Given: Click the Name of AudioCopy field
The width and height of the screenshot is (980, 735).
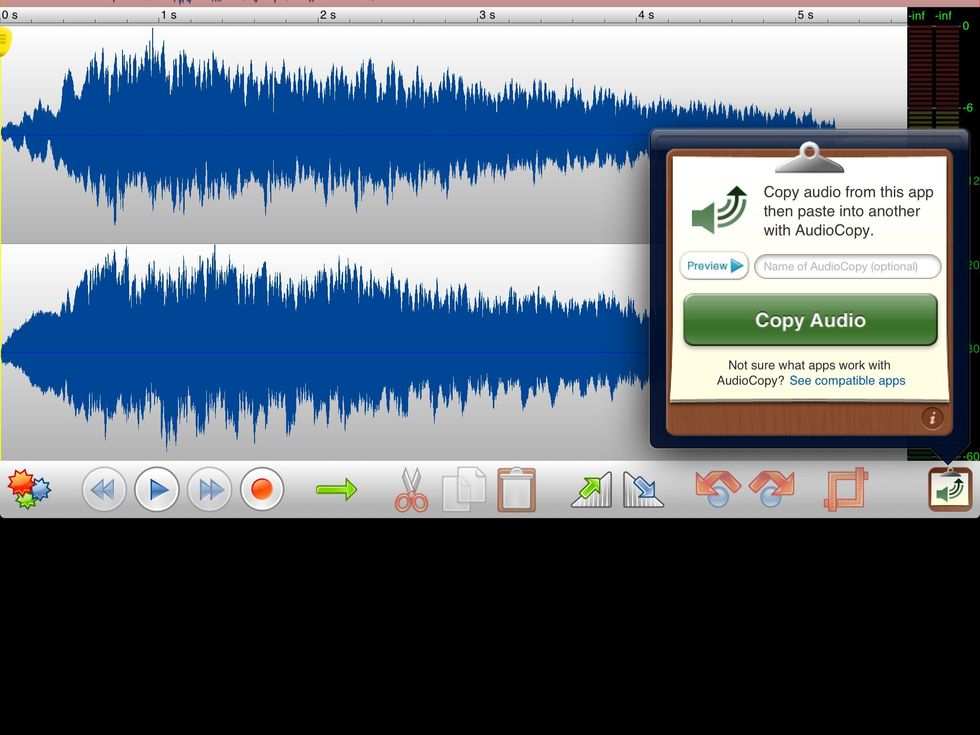Looking at the screenshot, I should coord(847,266).
